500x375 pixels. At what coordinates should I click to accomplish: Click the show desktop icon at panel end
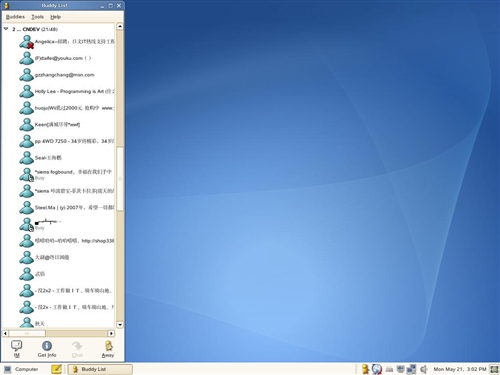pyautogui.click(x=494, y=369)
